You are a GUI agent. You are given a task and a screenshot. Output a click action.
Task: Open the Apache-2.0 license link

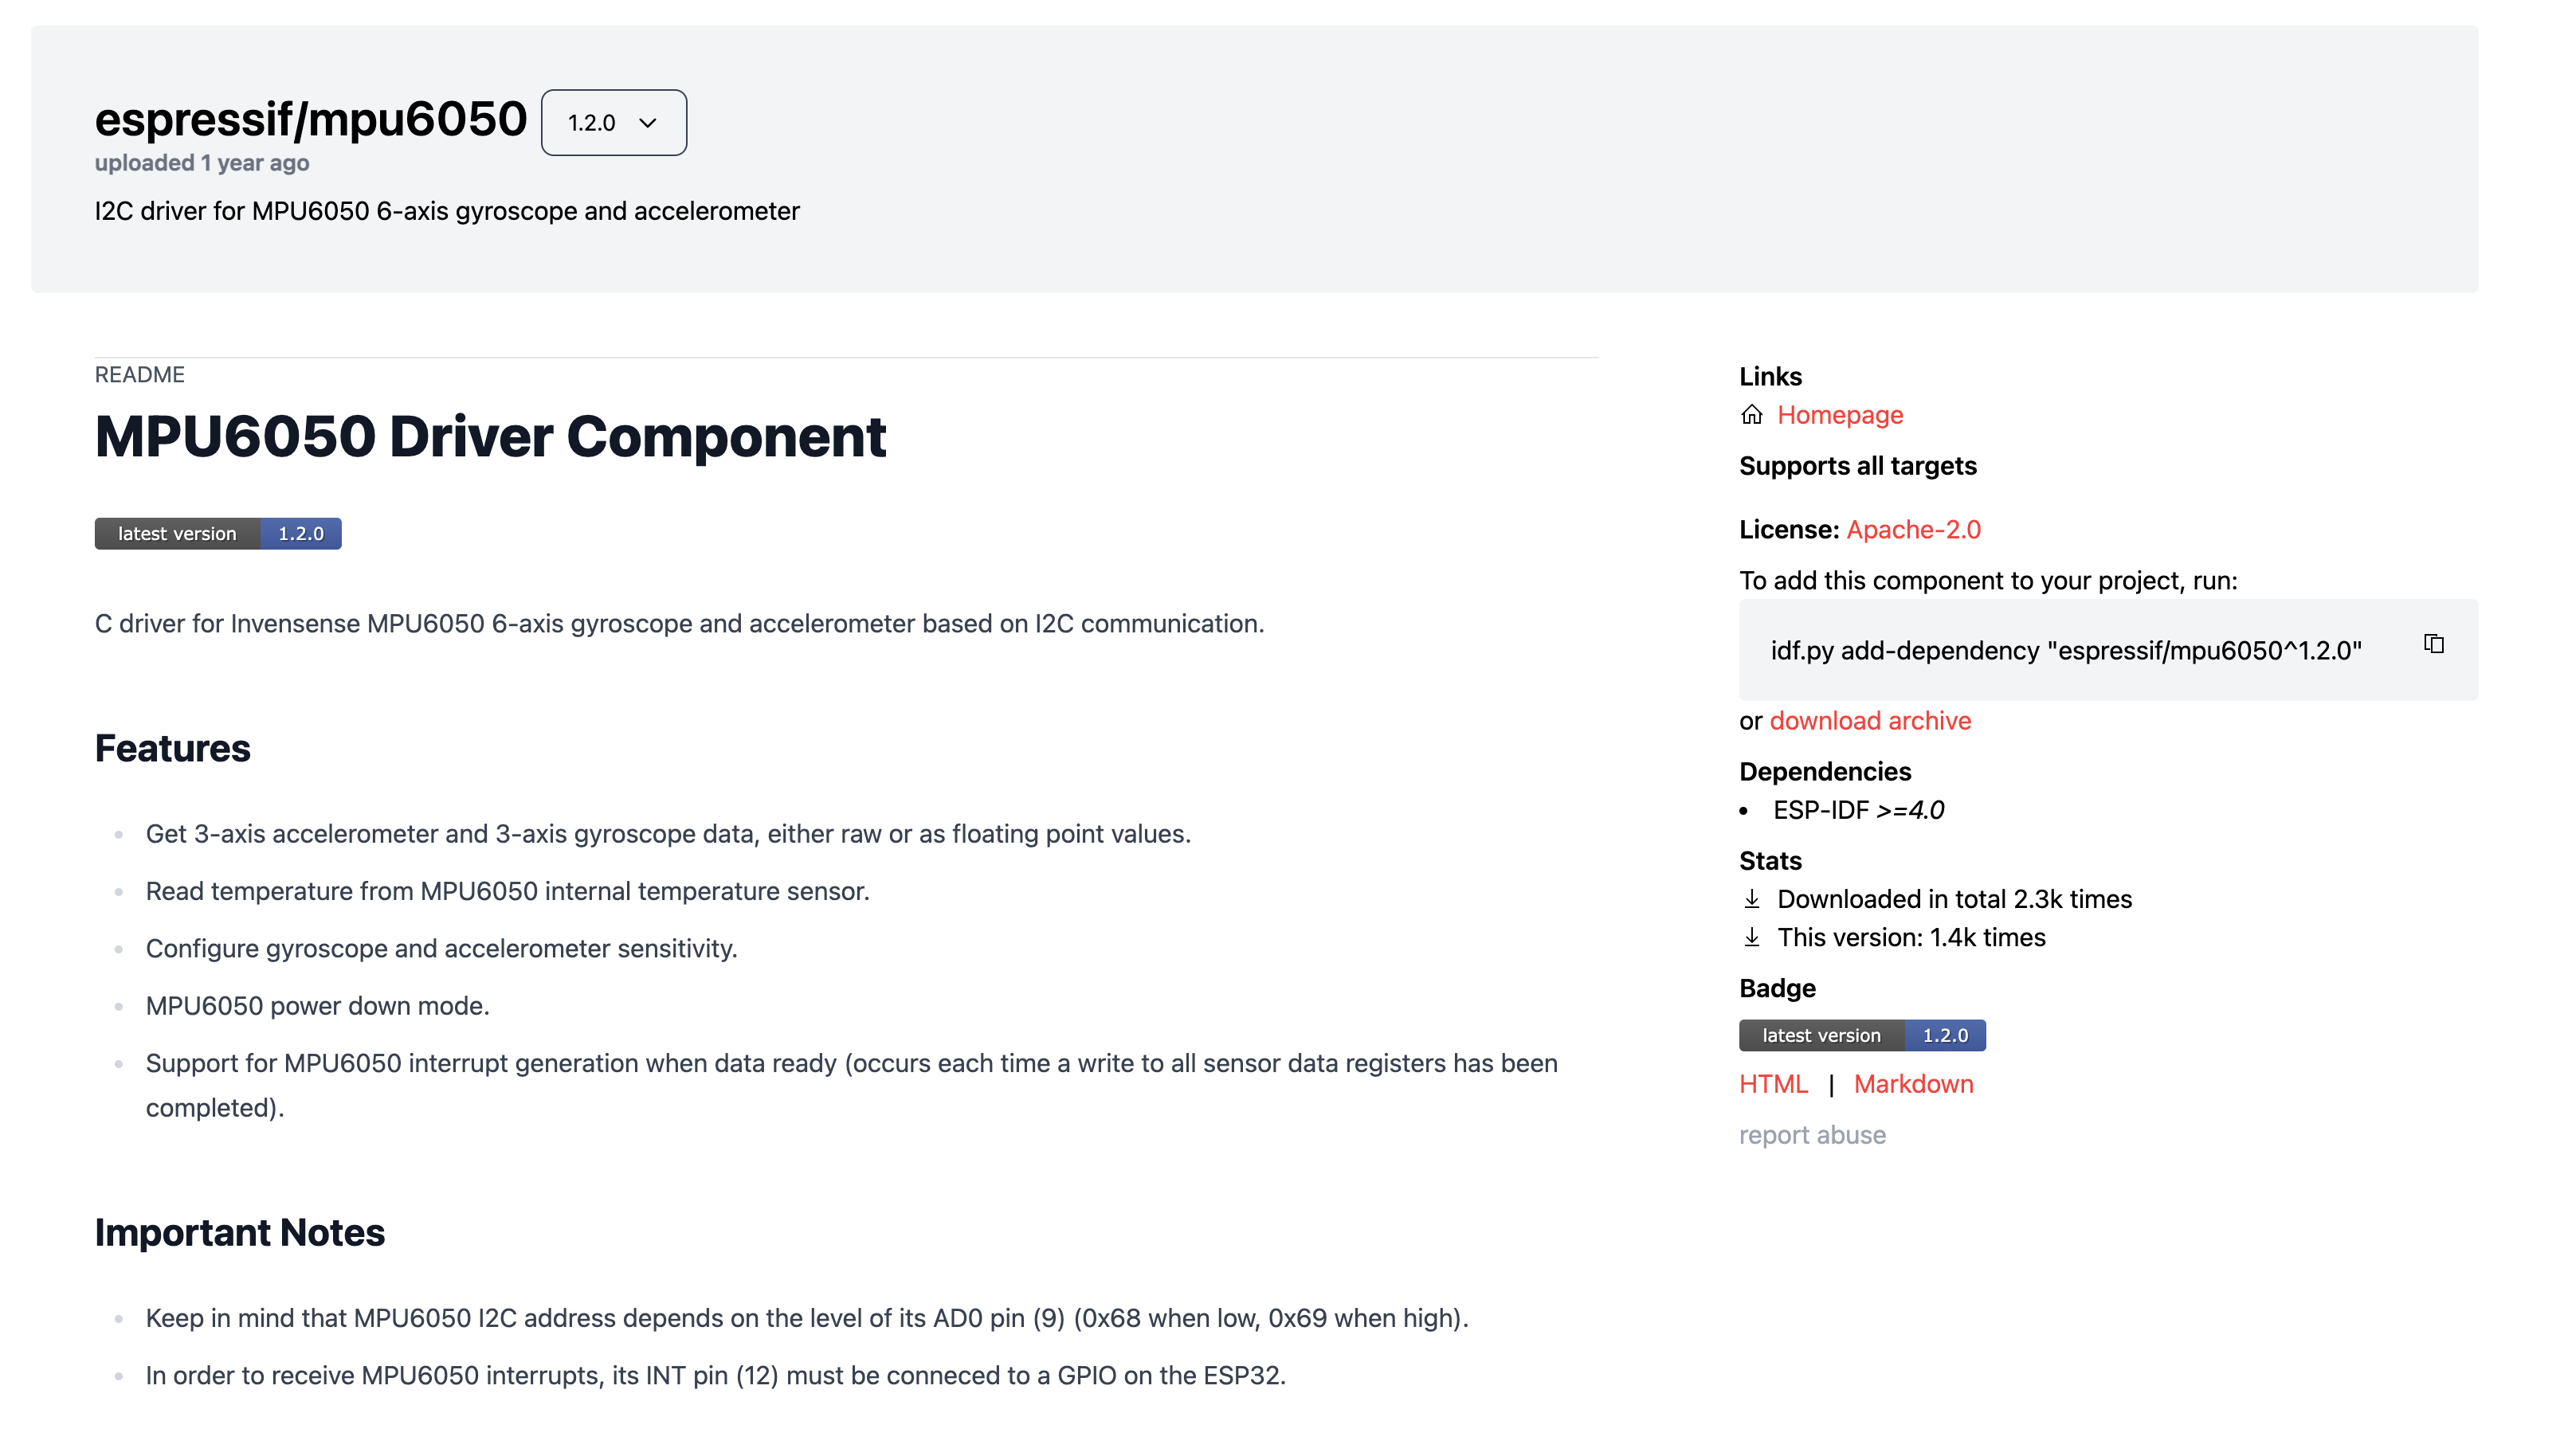point(1912,529)
